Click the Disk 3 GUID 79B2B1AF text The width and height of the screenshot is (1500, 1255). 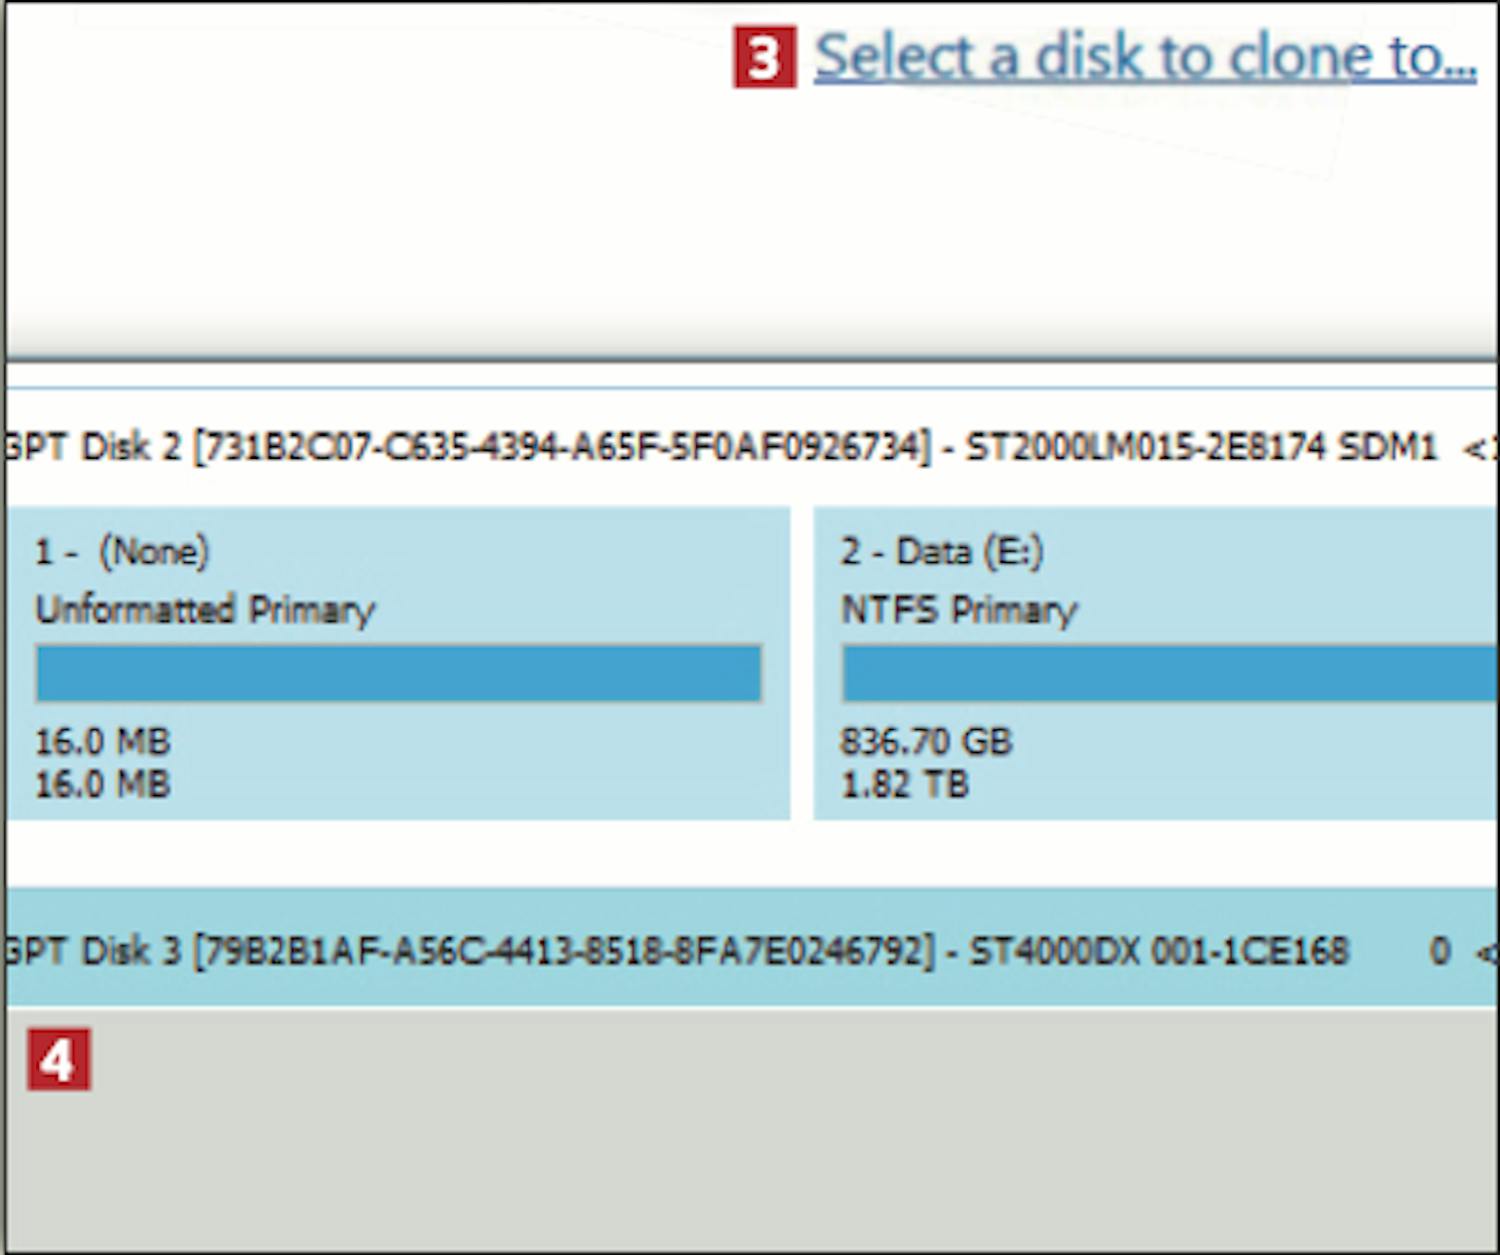[563, 950]
